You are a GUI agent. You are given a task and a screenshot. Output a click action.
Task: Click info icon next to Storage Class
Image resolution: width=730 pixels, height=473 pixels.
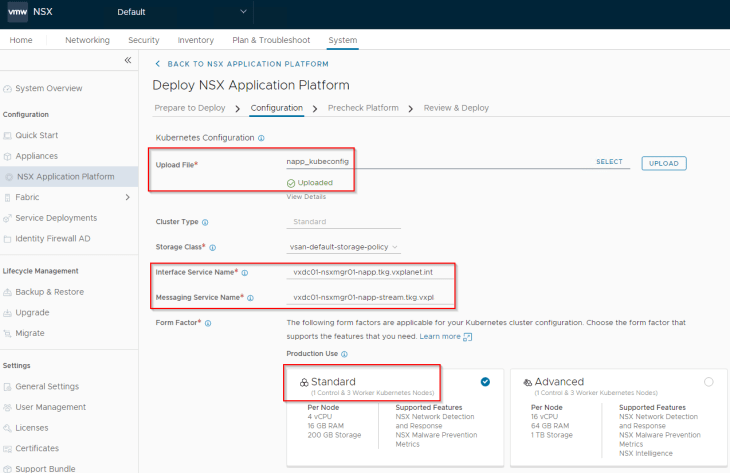(212, 248)
